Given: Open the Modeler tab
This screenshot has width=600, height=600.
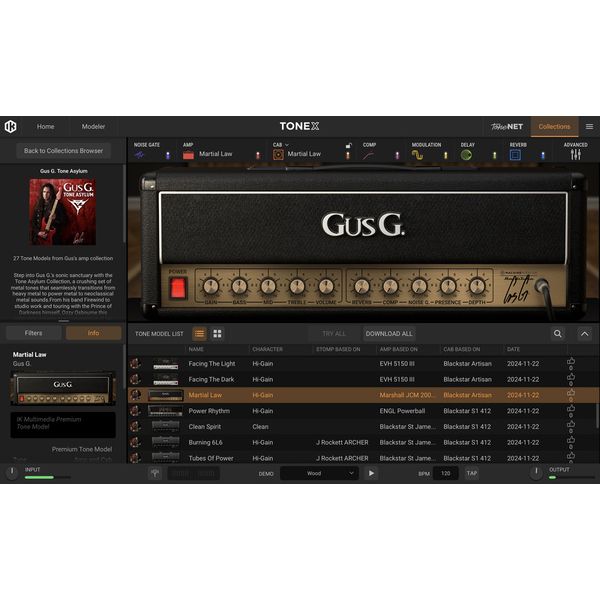Looking at the screenshot, I should point(93,127).
